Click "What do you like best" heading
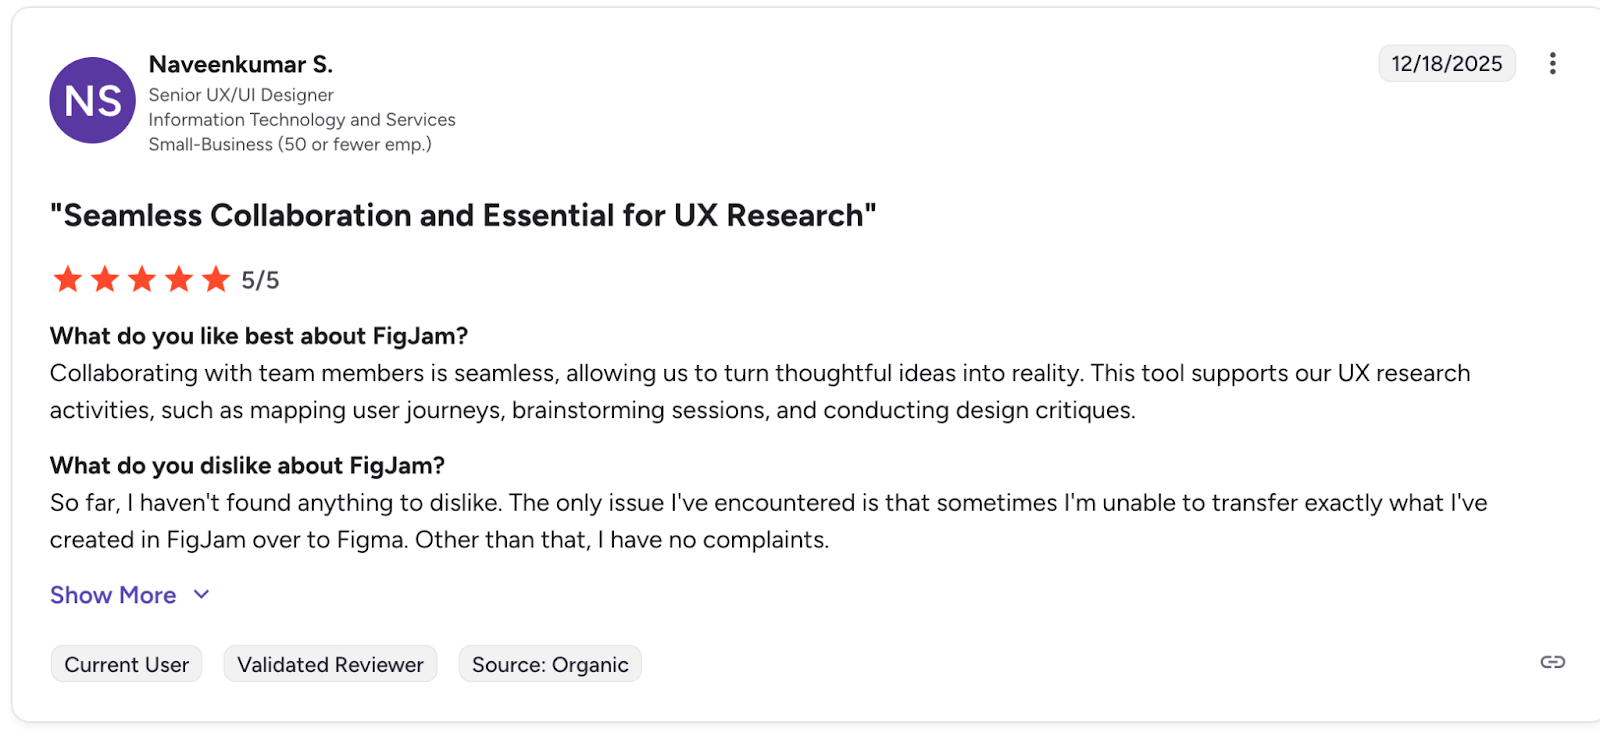 click(259, 336)
